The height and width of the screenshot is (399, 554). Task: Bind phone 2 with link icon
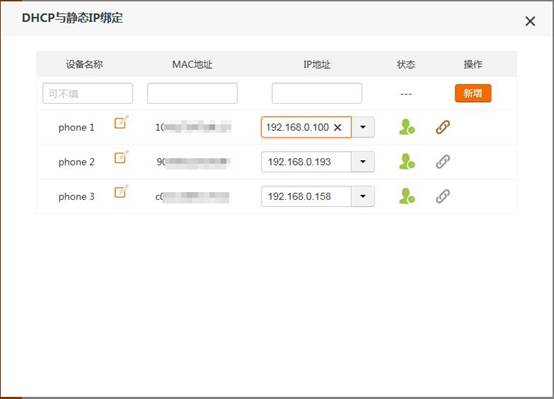click(443, 162)
